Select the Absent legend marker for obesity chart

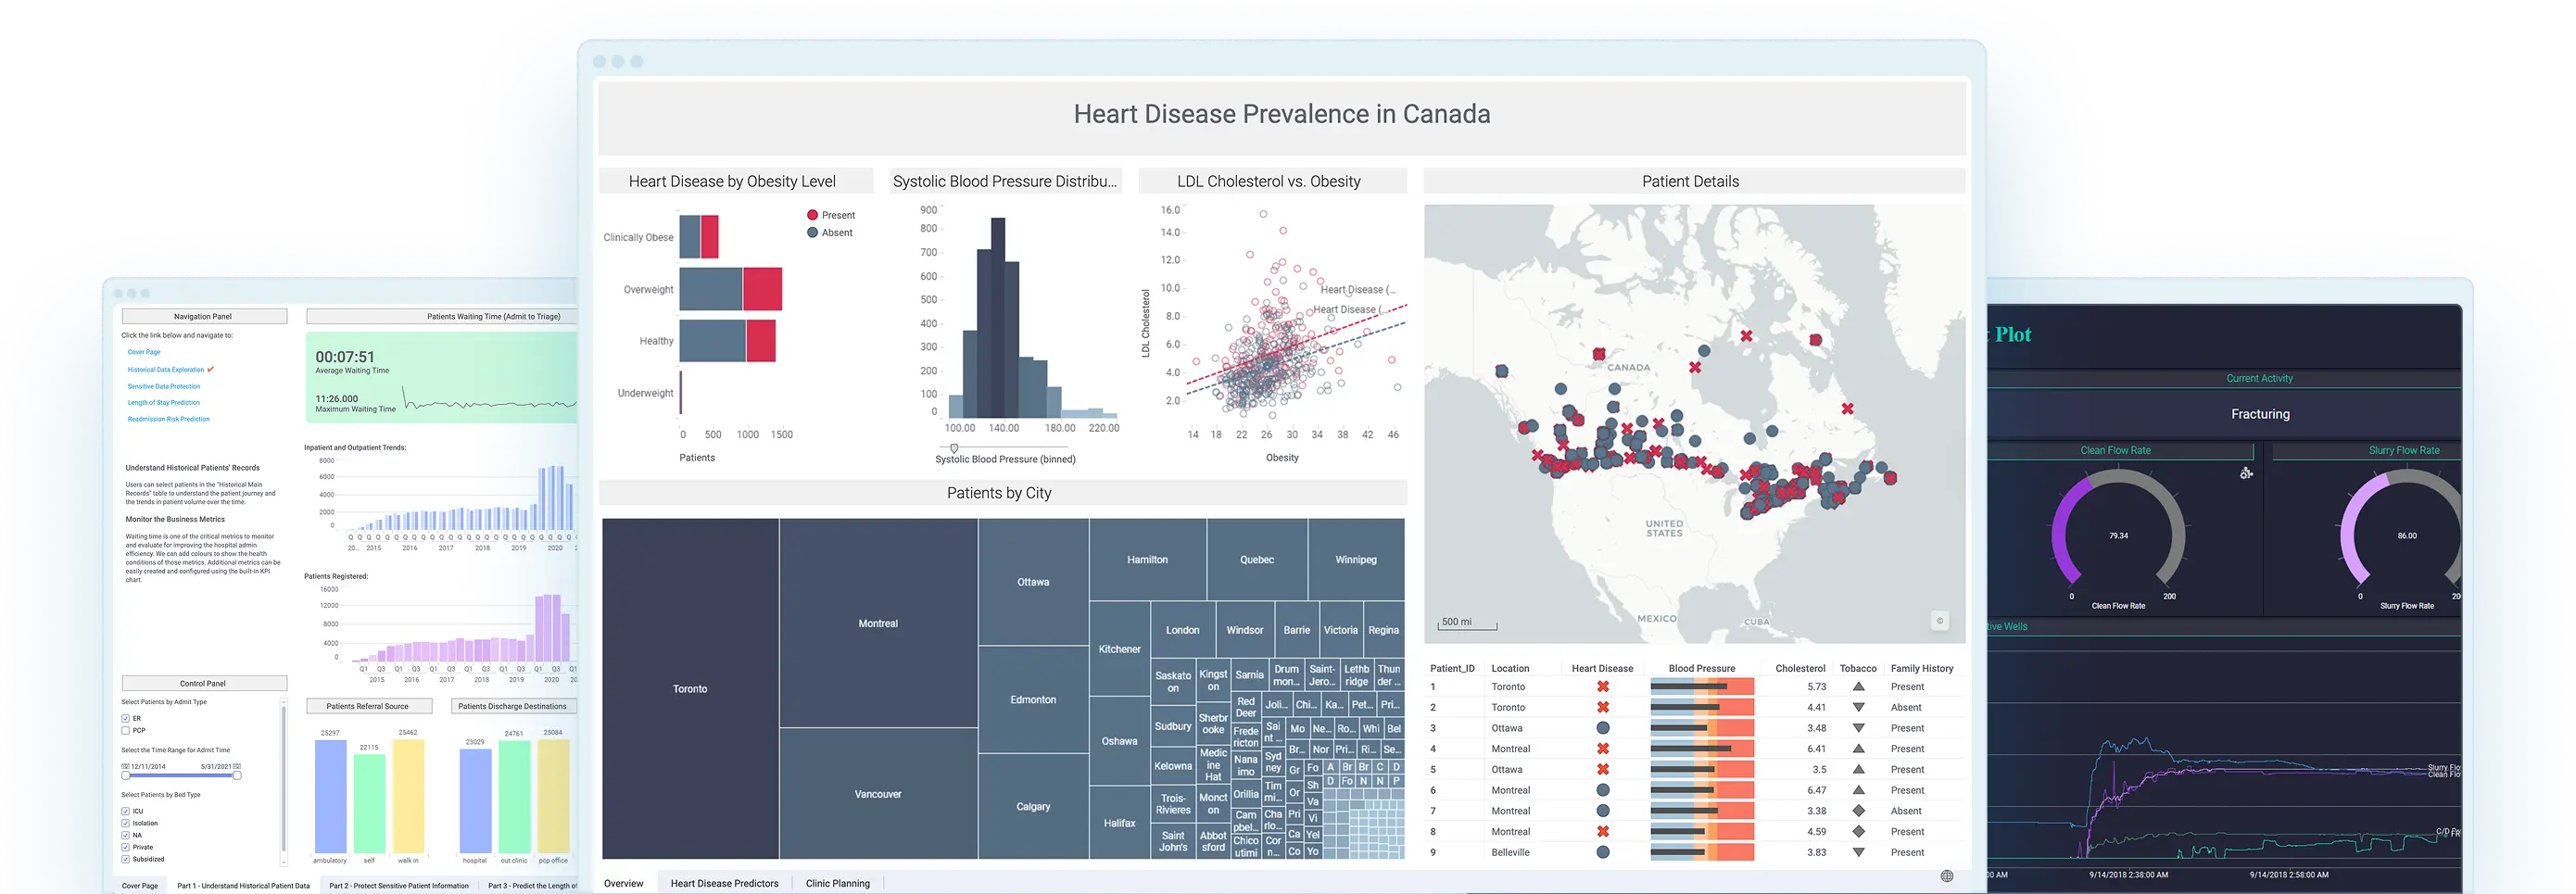click(x=812, y=232)
